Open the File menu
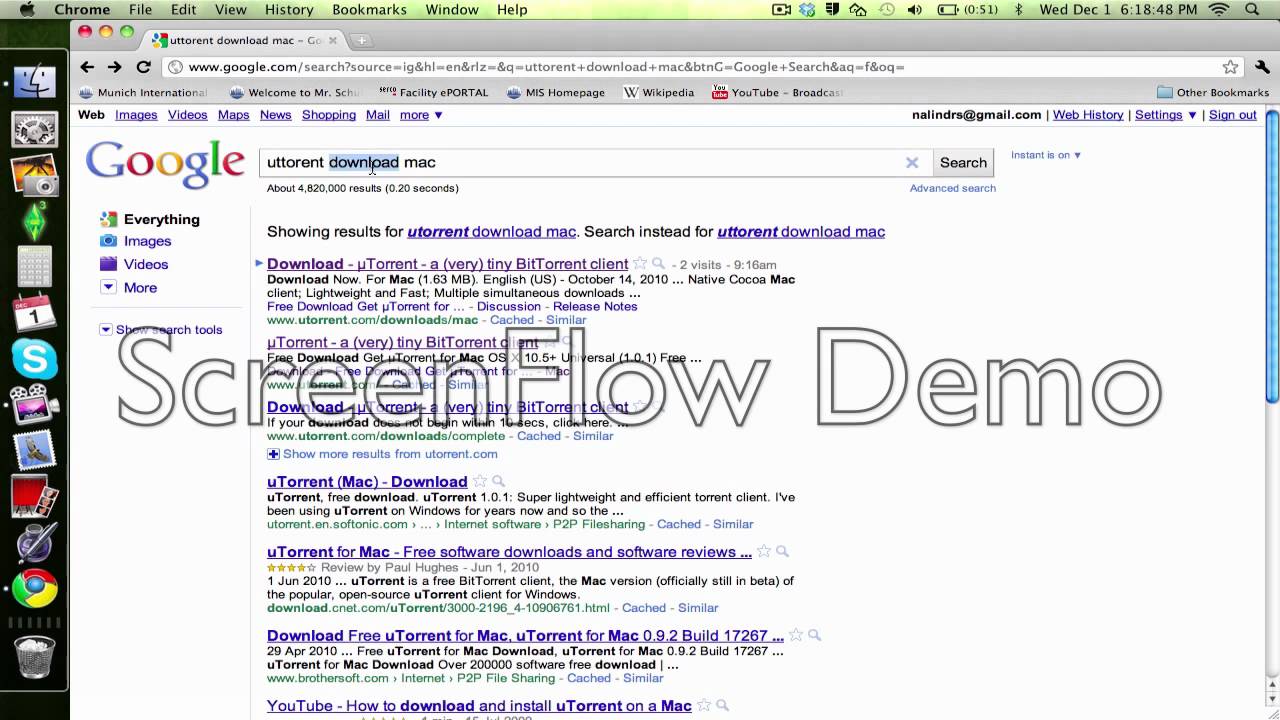1280x720 pixels. click(x=140, y=9)
